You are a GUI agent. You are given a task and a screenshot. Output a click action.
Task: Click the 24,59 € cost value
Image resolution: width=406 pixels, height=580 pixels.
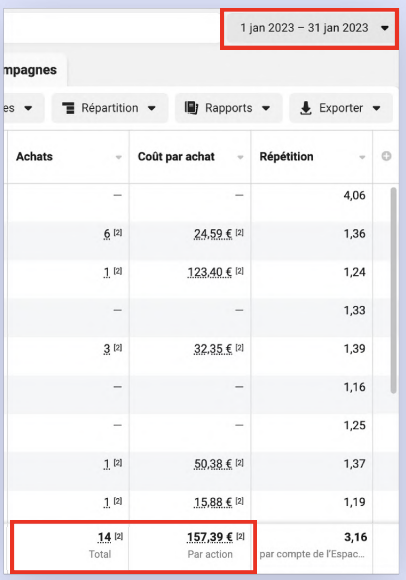click(x=213, y=234)
